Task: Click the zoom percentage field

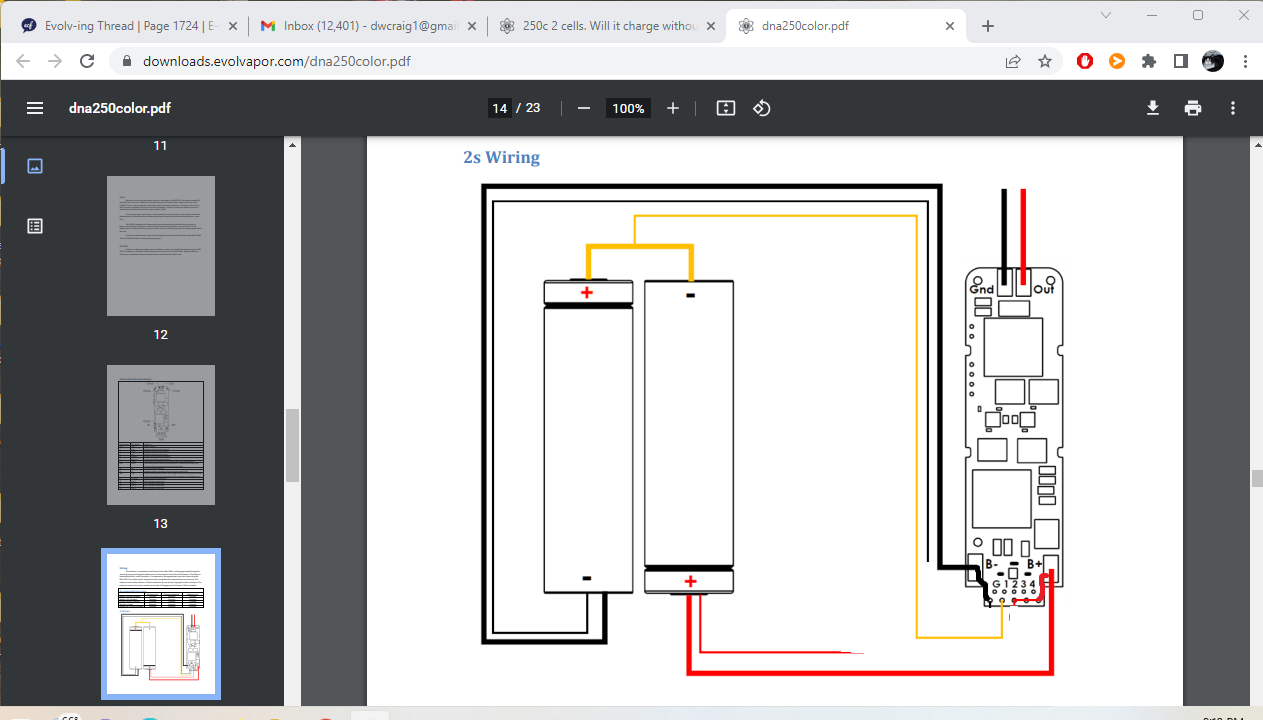Action: click(x=628, y=108)
